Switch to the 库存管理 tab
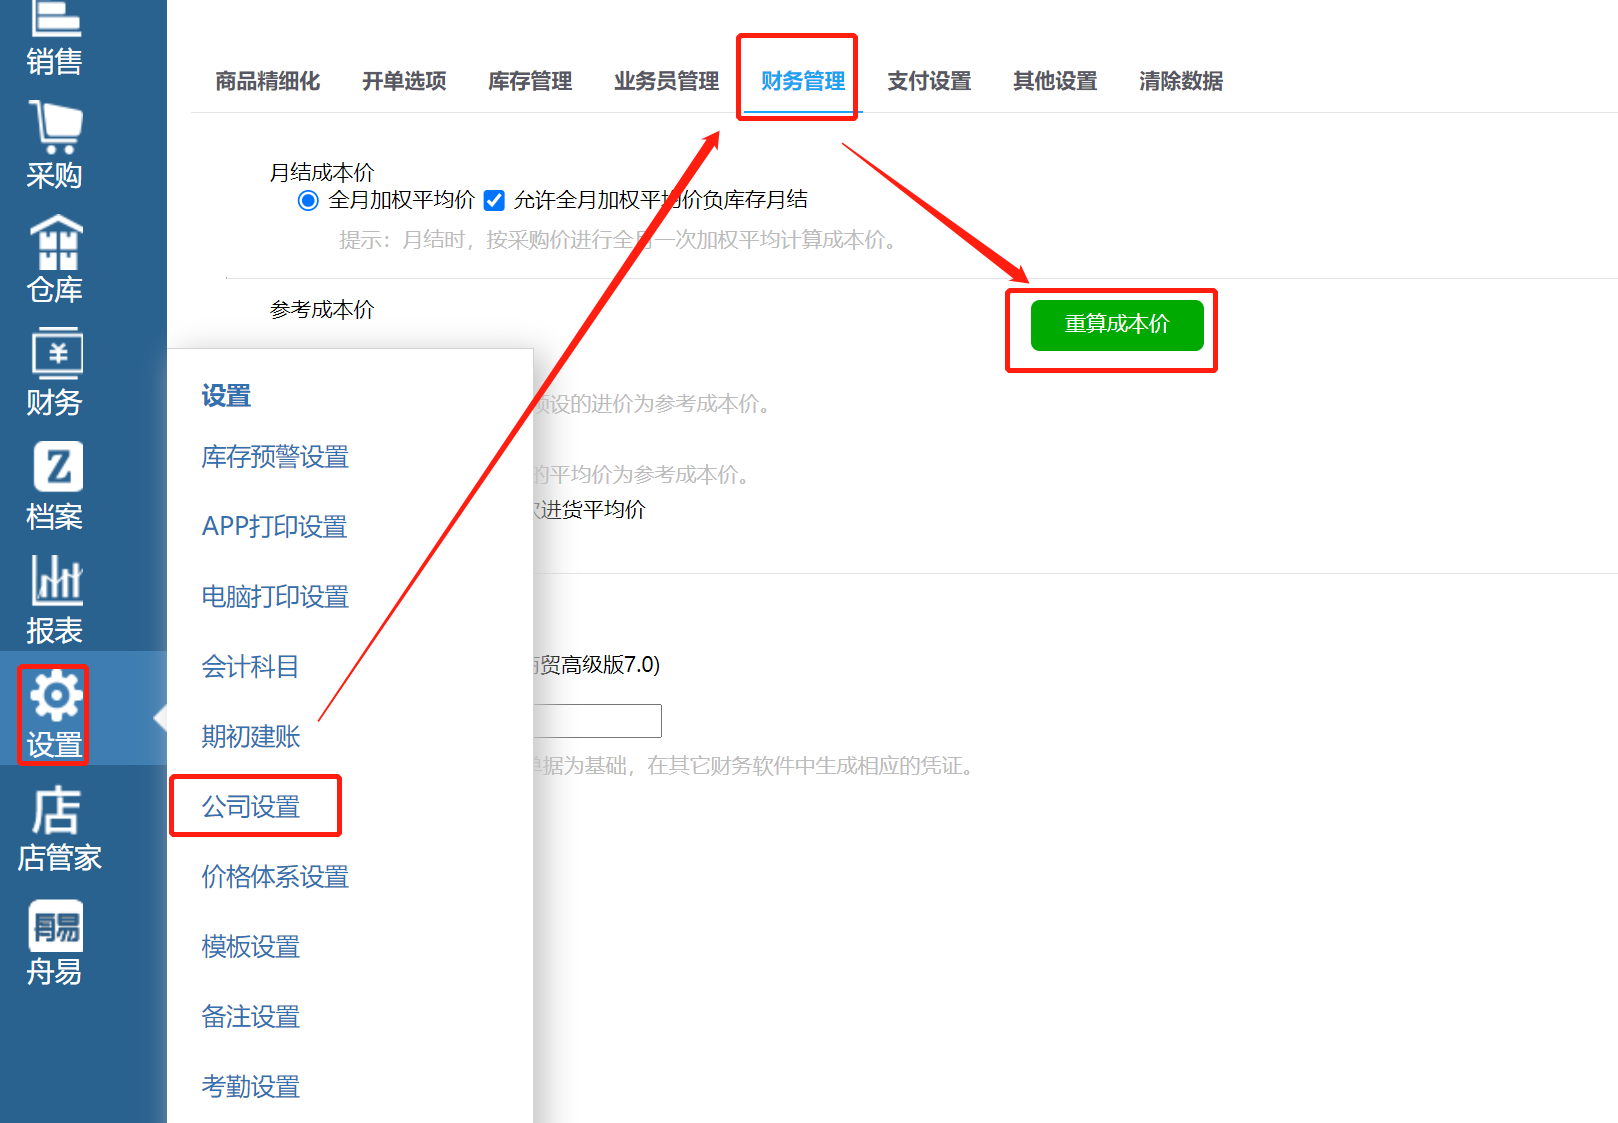The width and height of the screenshot is (1618, 1123). [530, 81]
